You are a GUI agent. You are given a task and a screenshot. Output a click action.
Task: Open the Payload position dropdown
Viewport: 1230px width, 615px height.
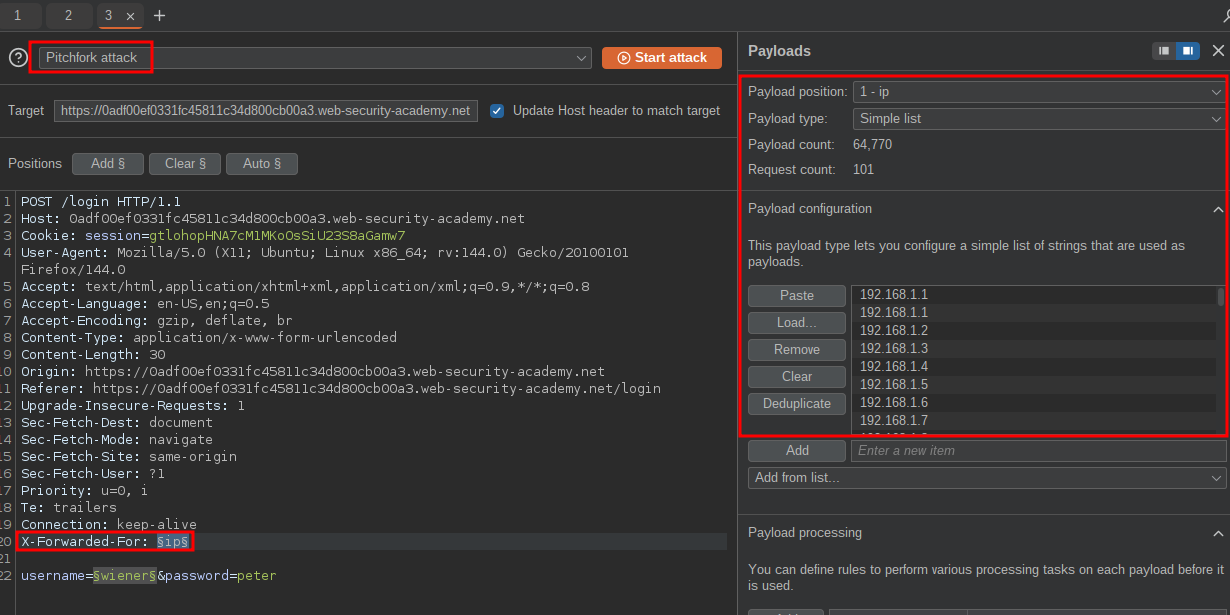[1039, 92]
